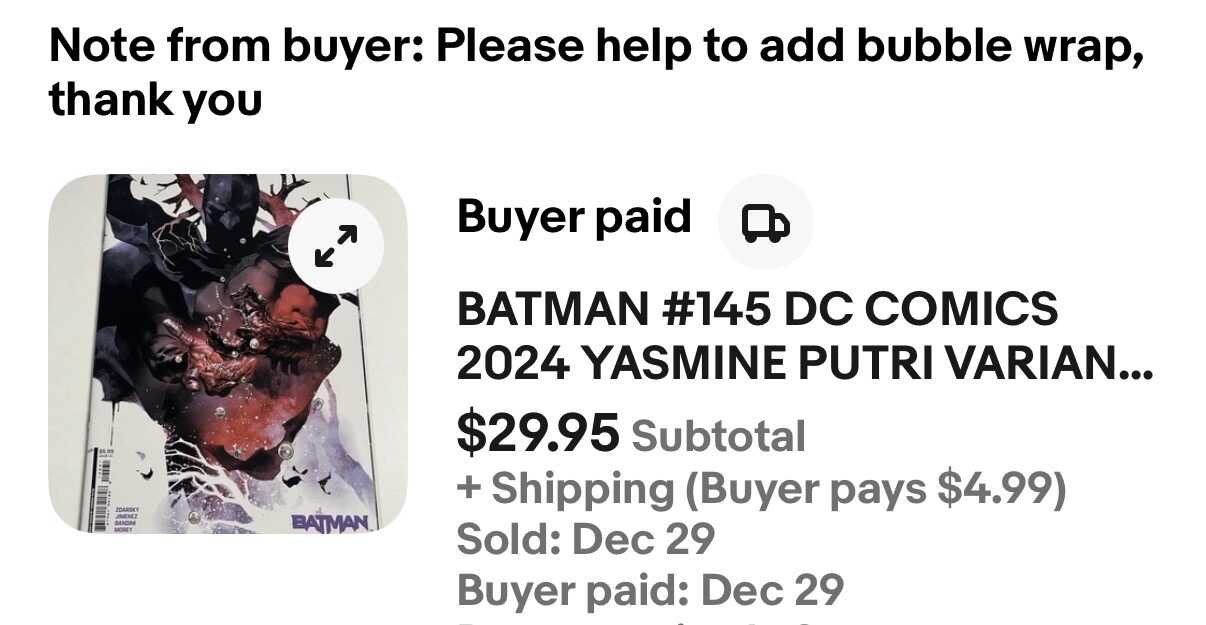The width and height of the screenshot is (1206, 625).
Task: Click the "Subtotal" label
Action: [718, 436]
